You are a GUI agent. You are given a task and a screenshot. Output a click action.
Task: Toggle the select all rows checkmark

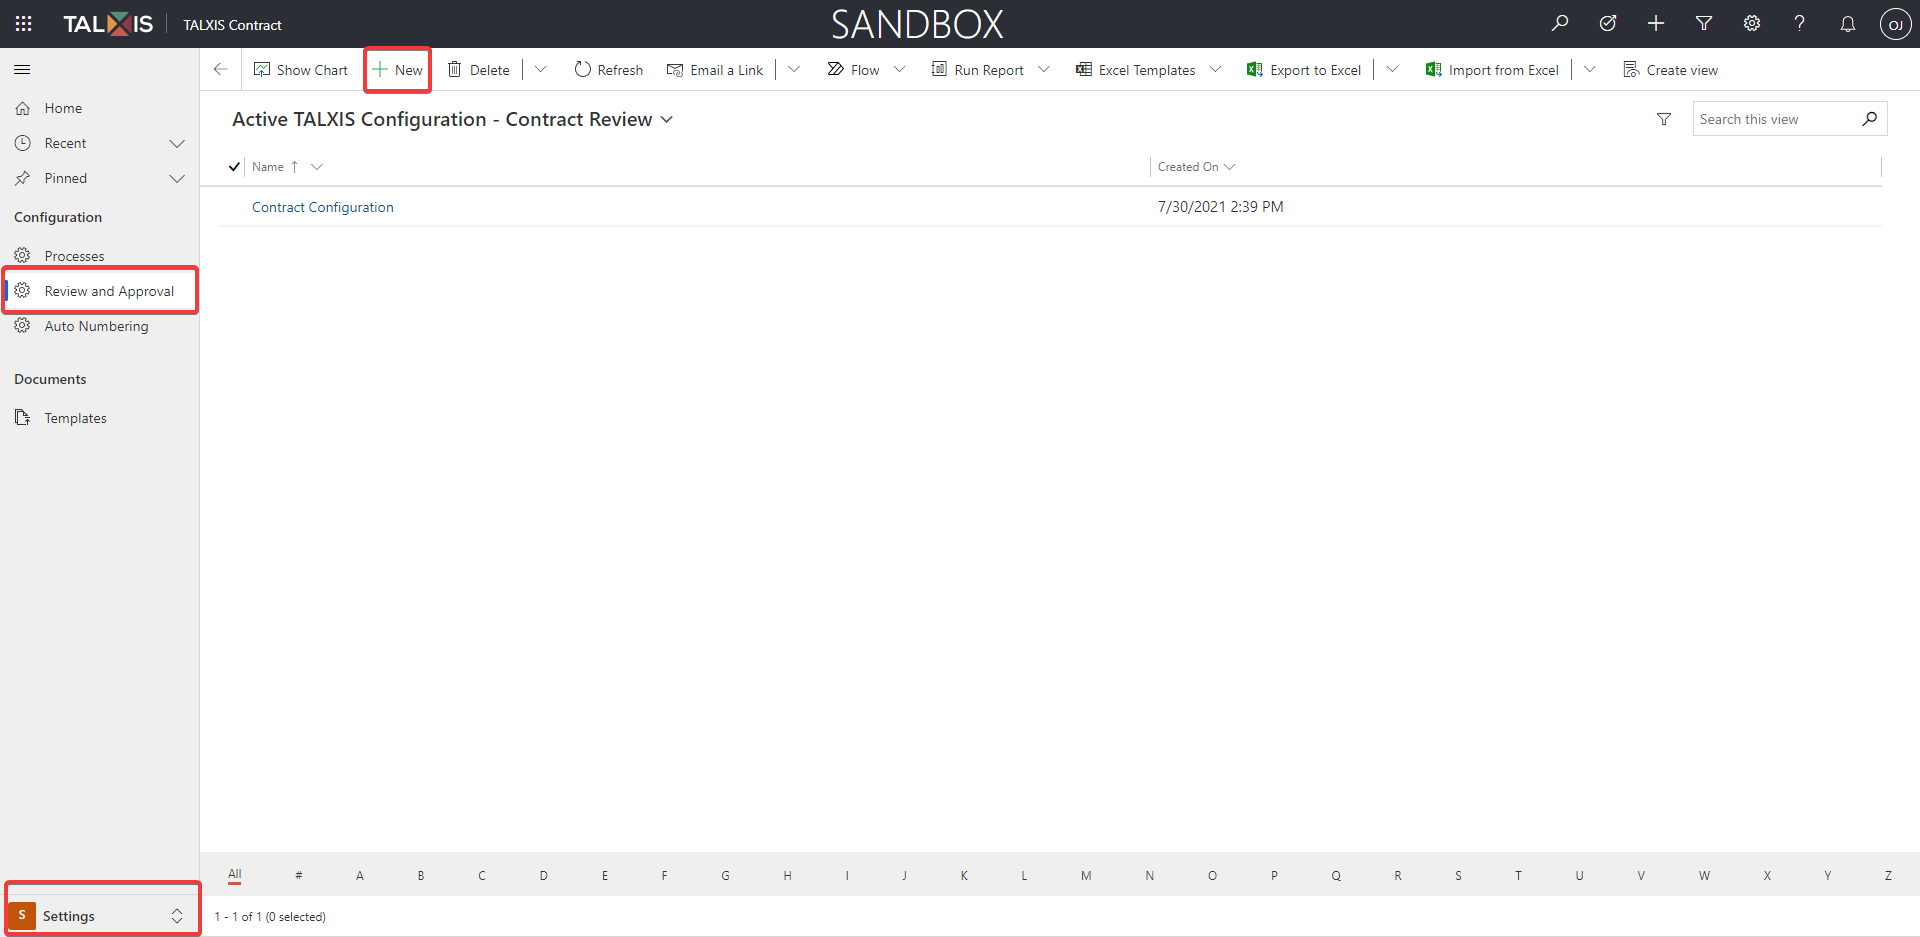pos(234,167)
